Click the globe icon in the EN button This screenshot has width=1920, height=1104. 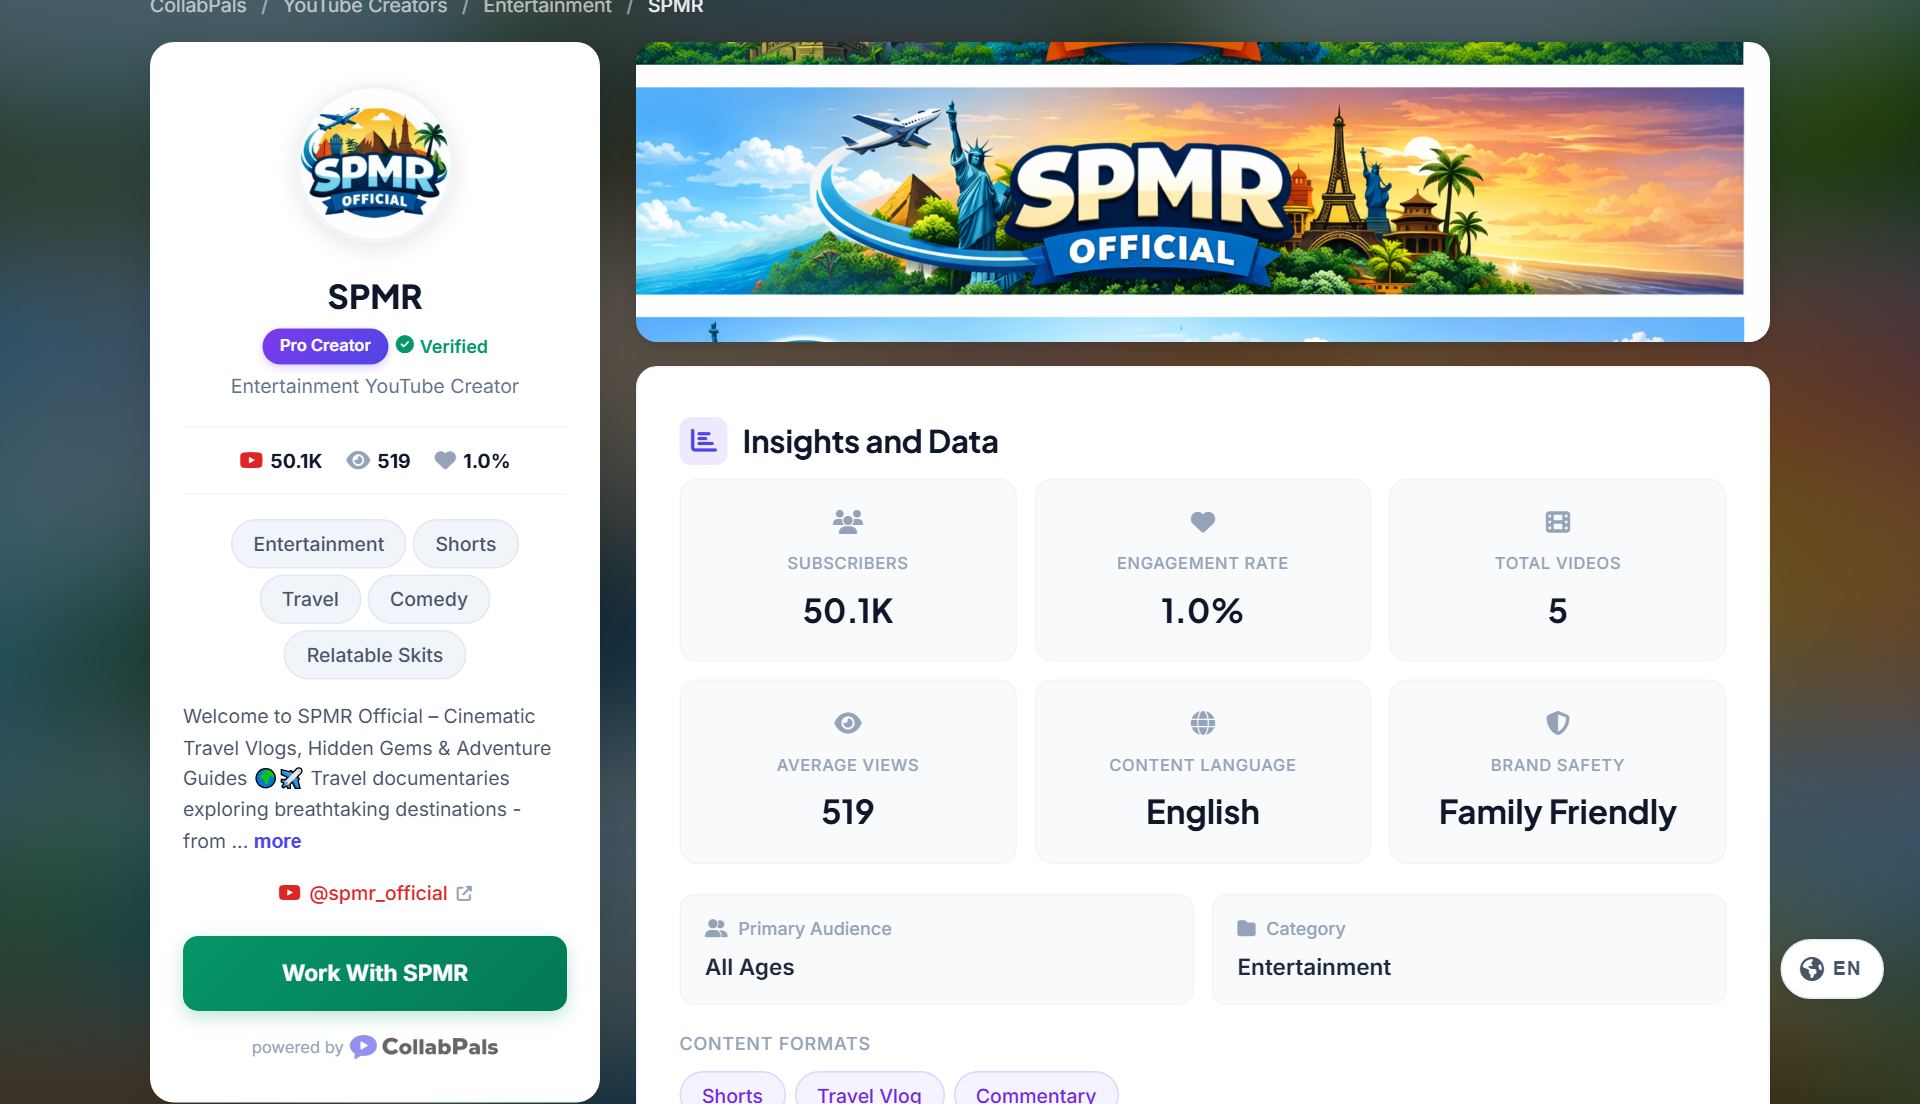point(1811,968)
